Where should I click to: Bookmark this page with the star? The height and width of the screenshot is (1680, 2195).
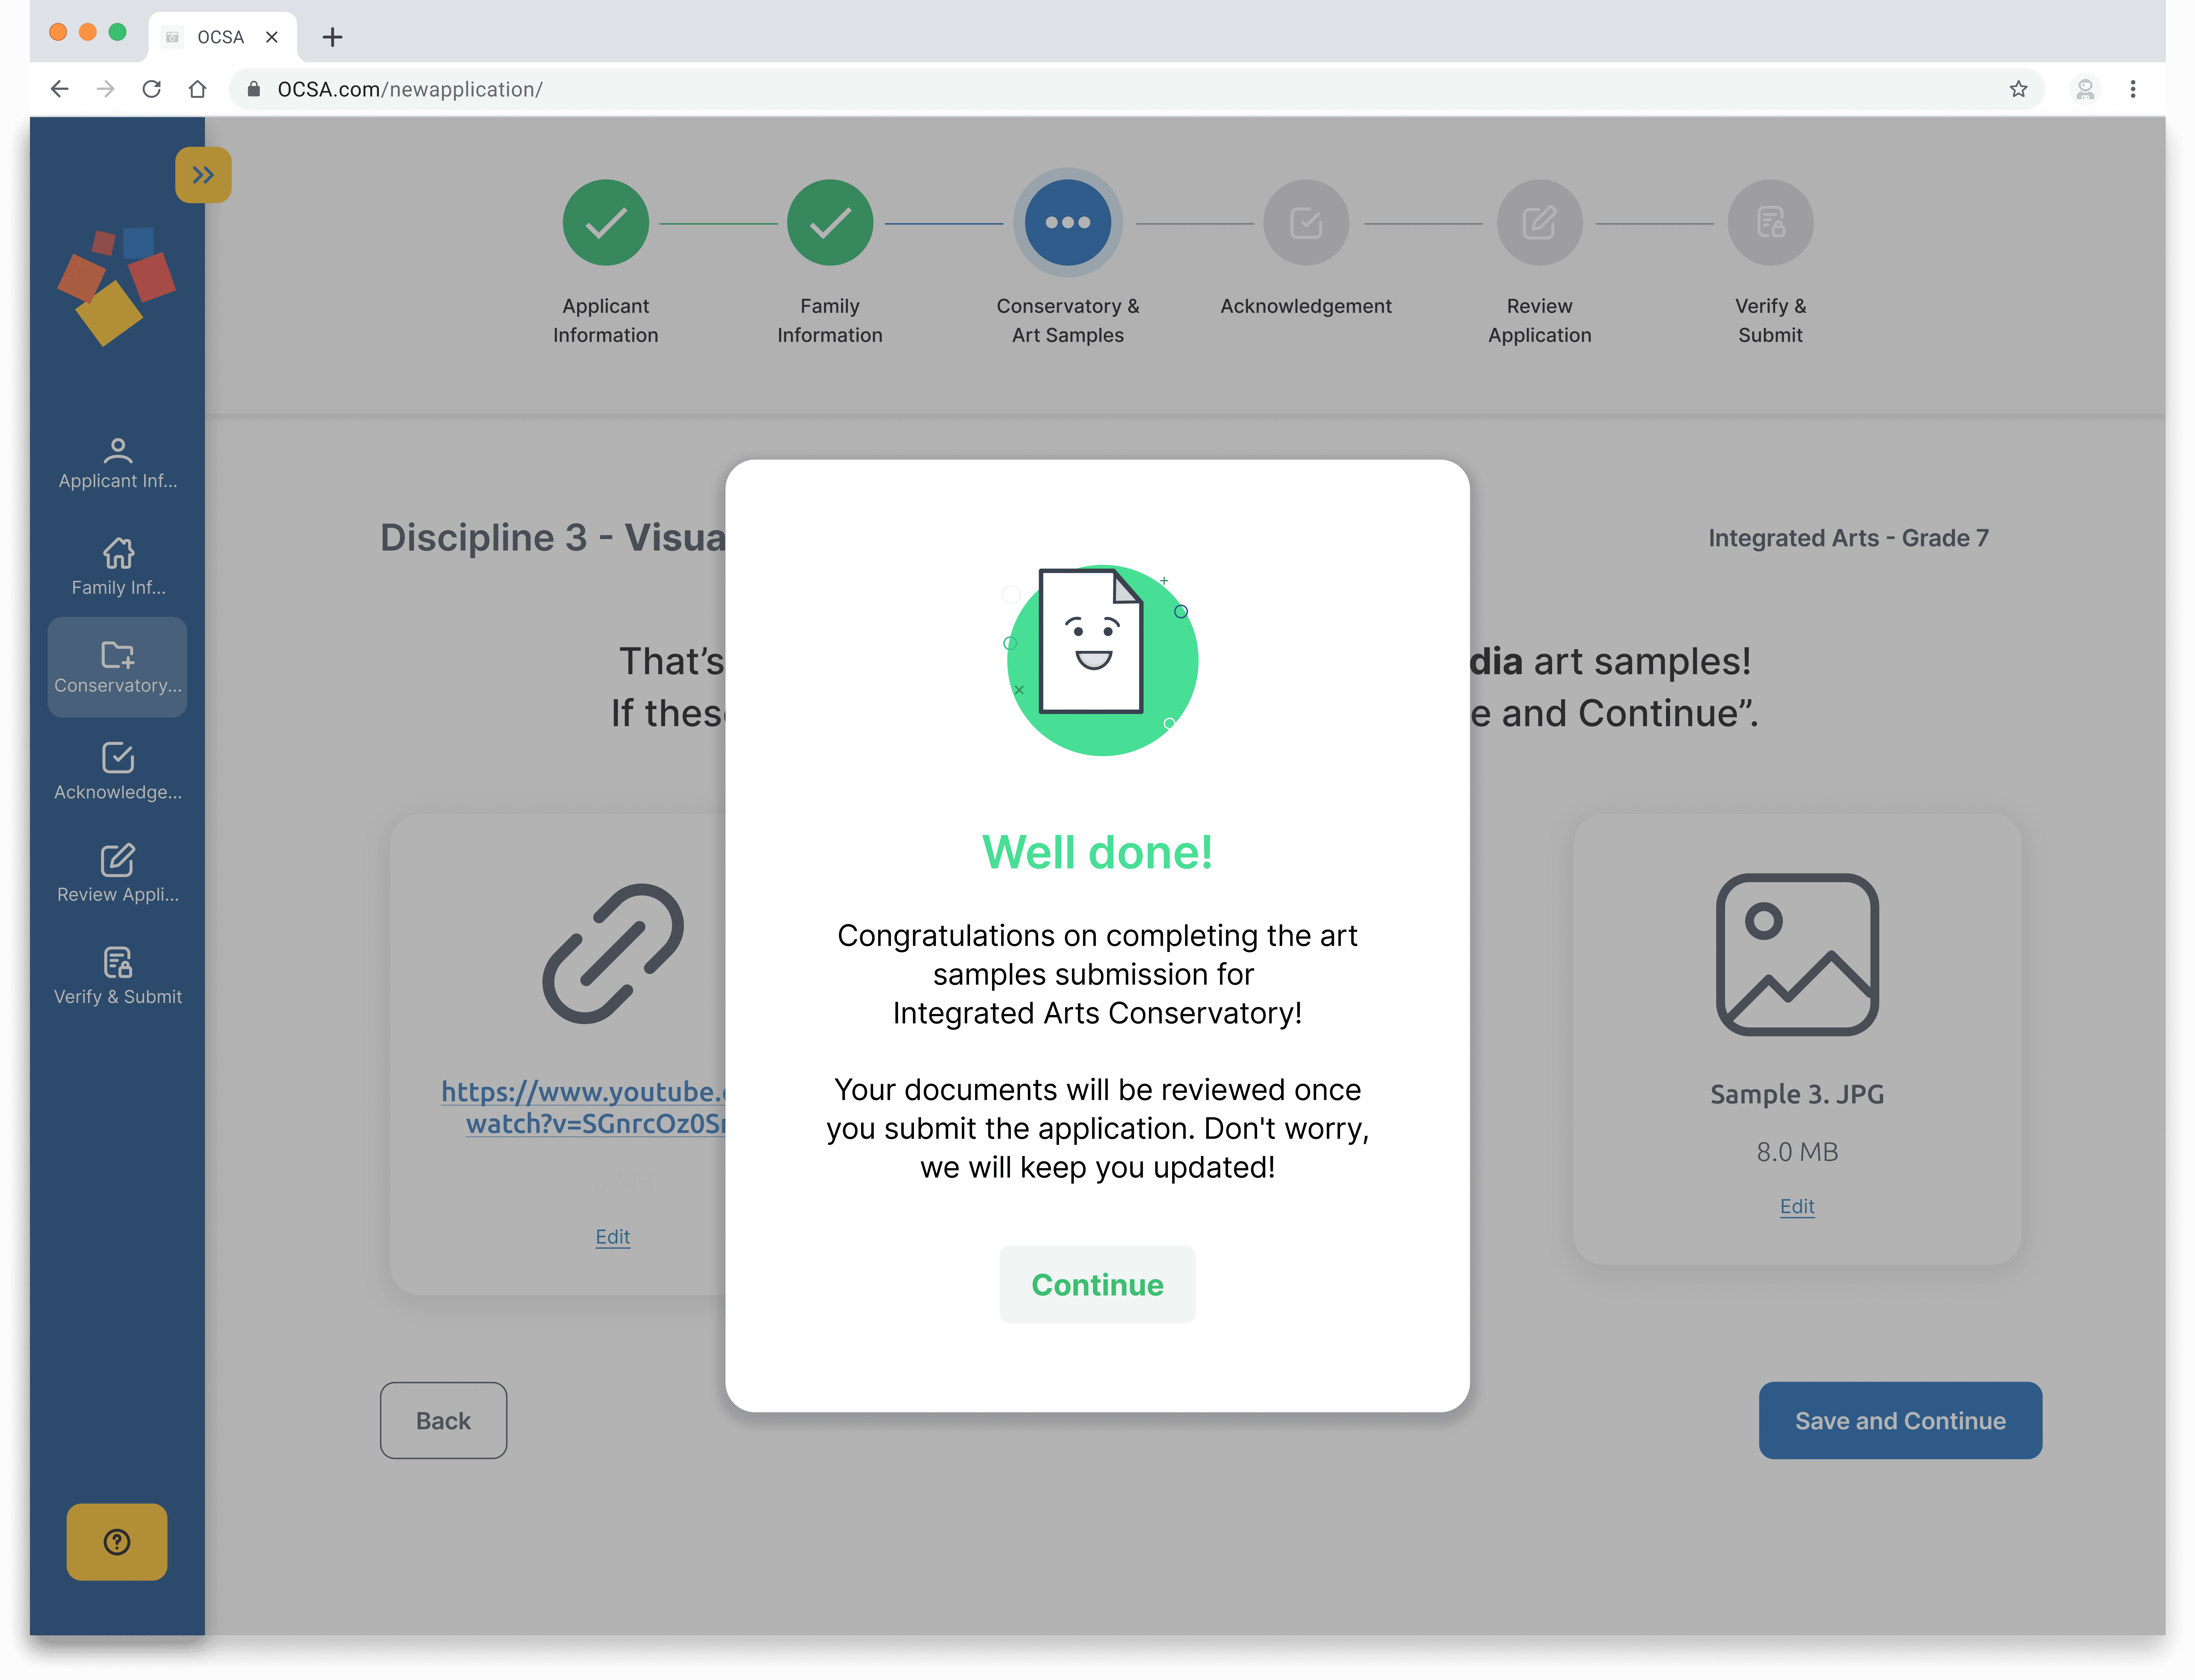[2019, 89]
